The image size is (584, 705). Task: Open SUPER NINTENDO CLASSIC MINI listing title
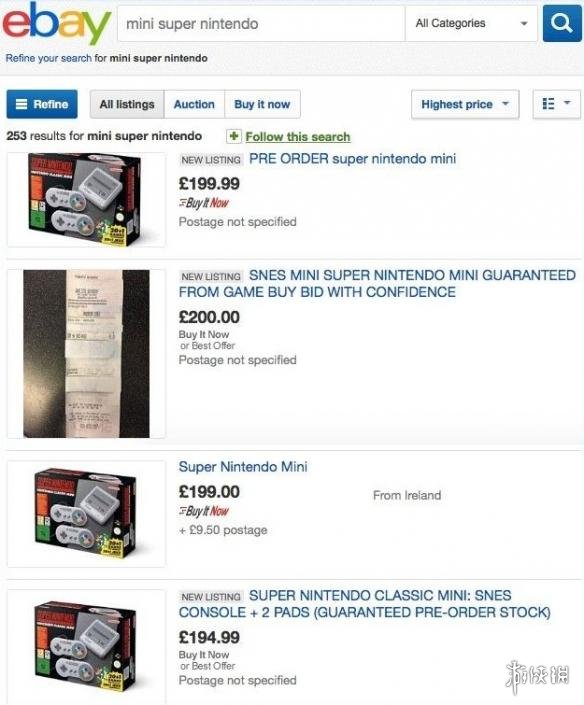(x=365, y=604)
